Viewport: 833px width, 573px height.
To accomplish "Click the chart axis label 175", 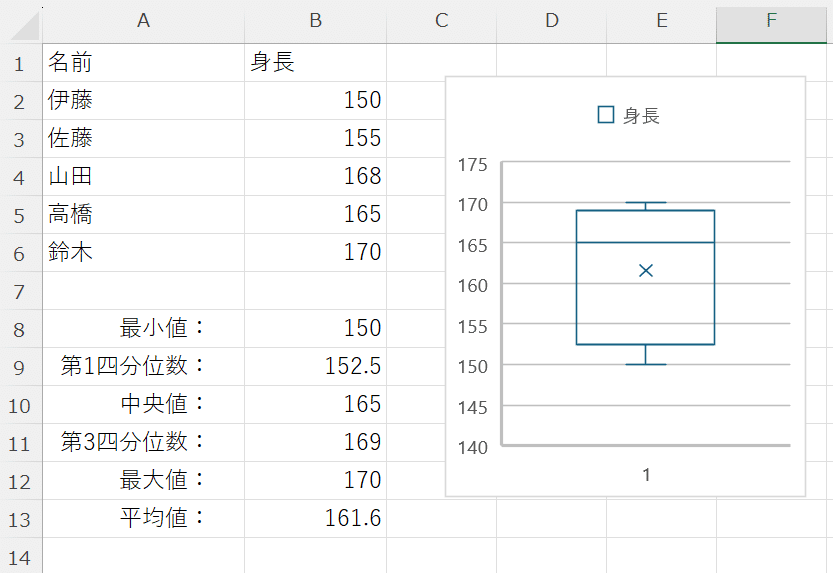I will [473, 165].
